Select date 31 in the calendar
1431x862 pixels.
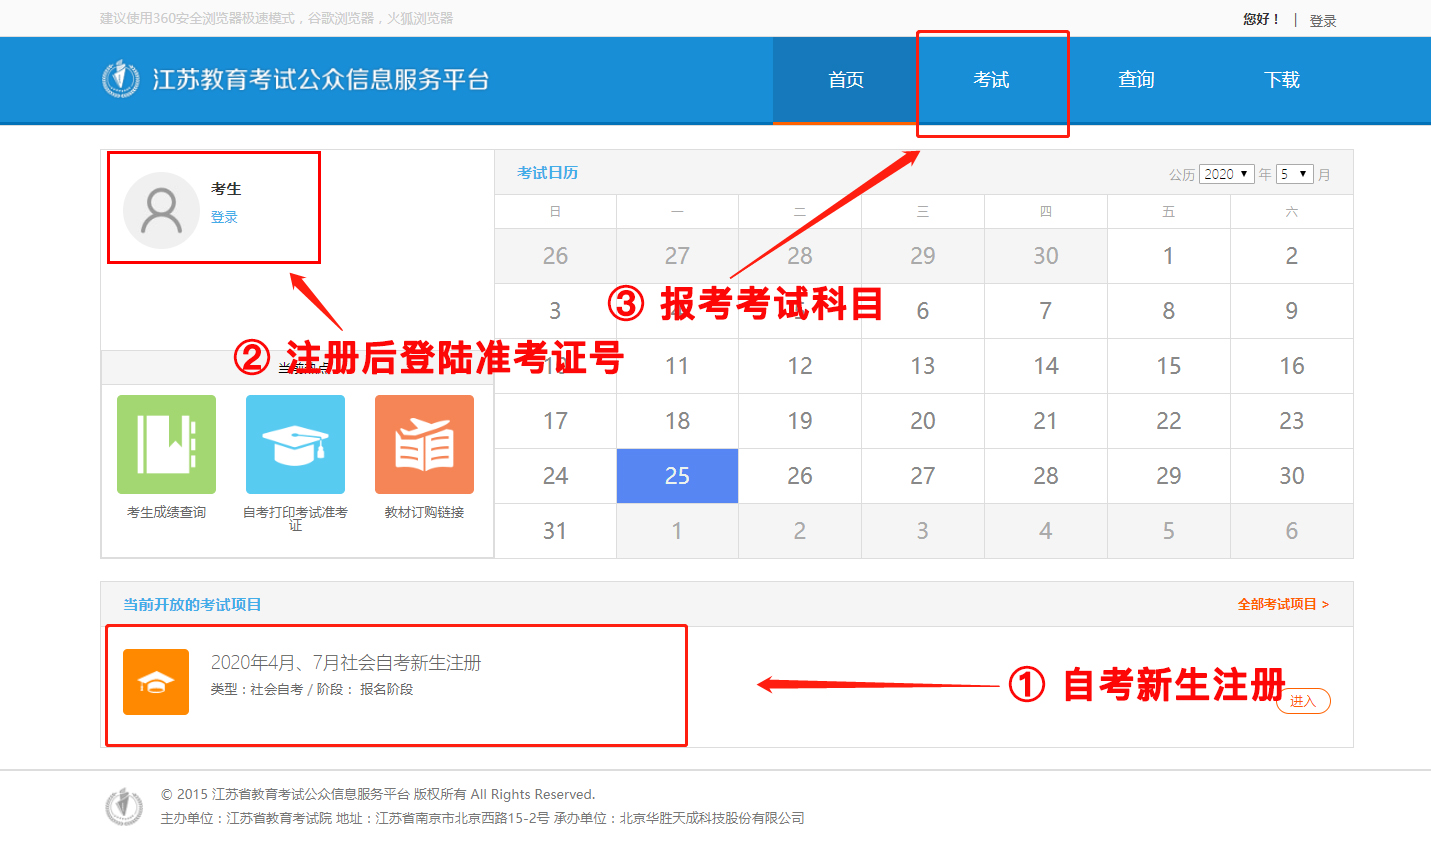click(x=555, y=531)
